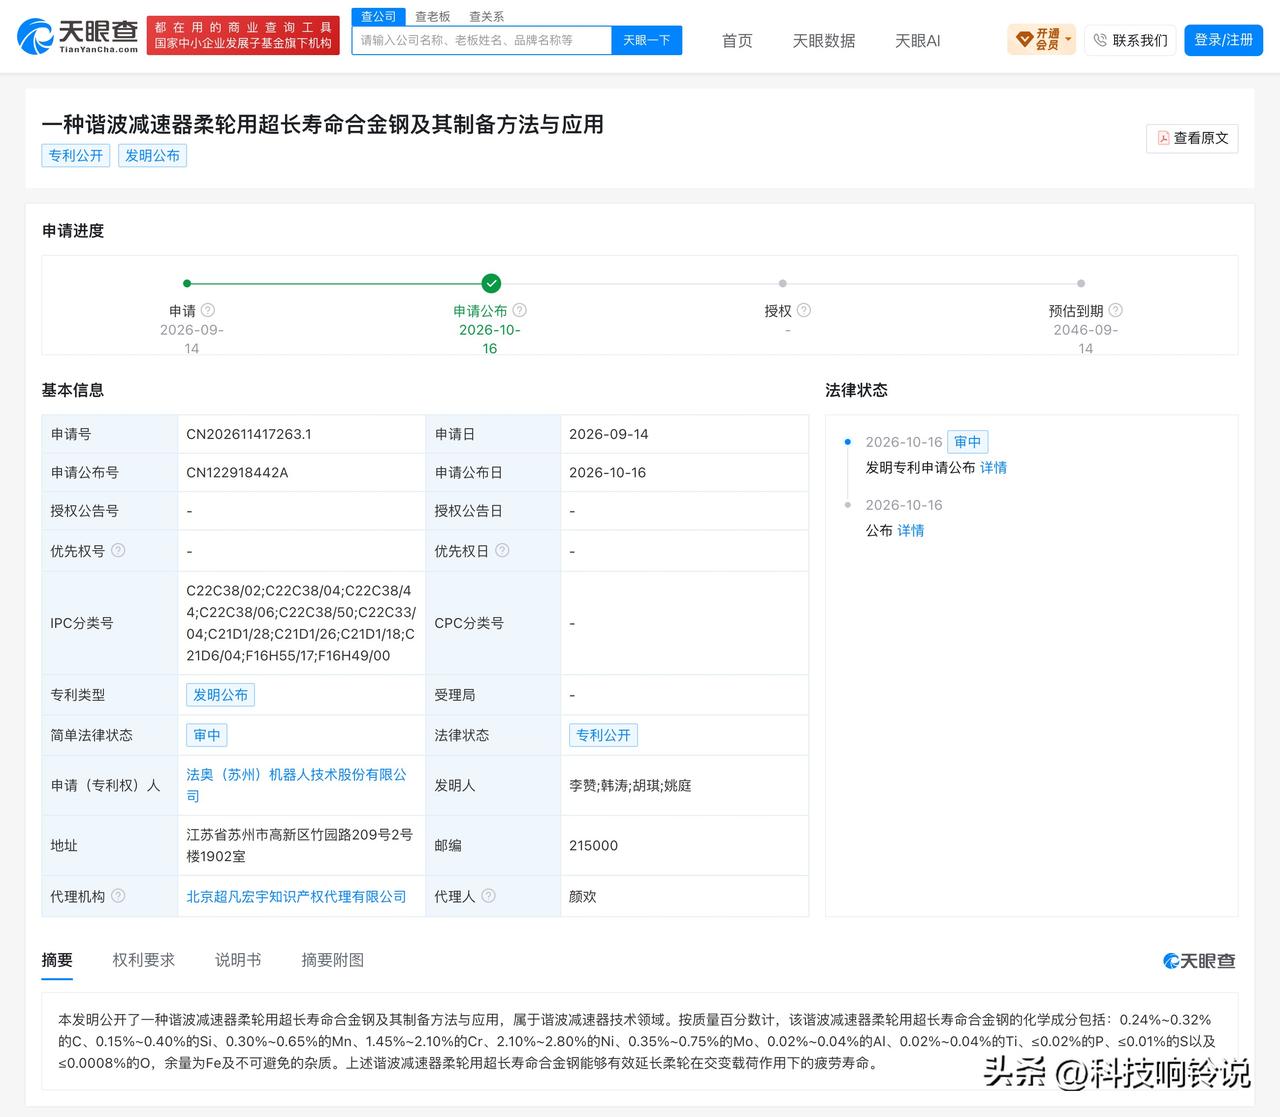Click the help icon next to 代理机构 label

coord(118,896)
